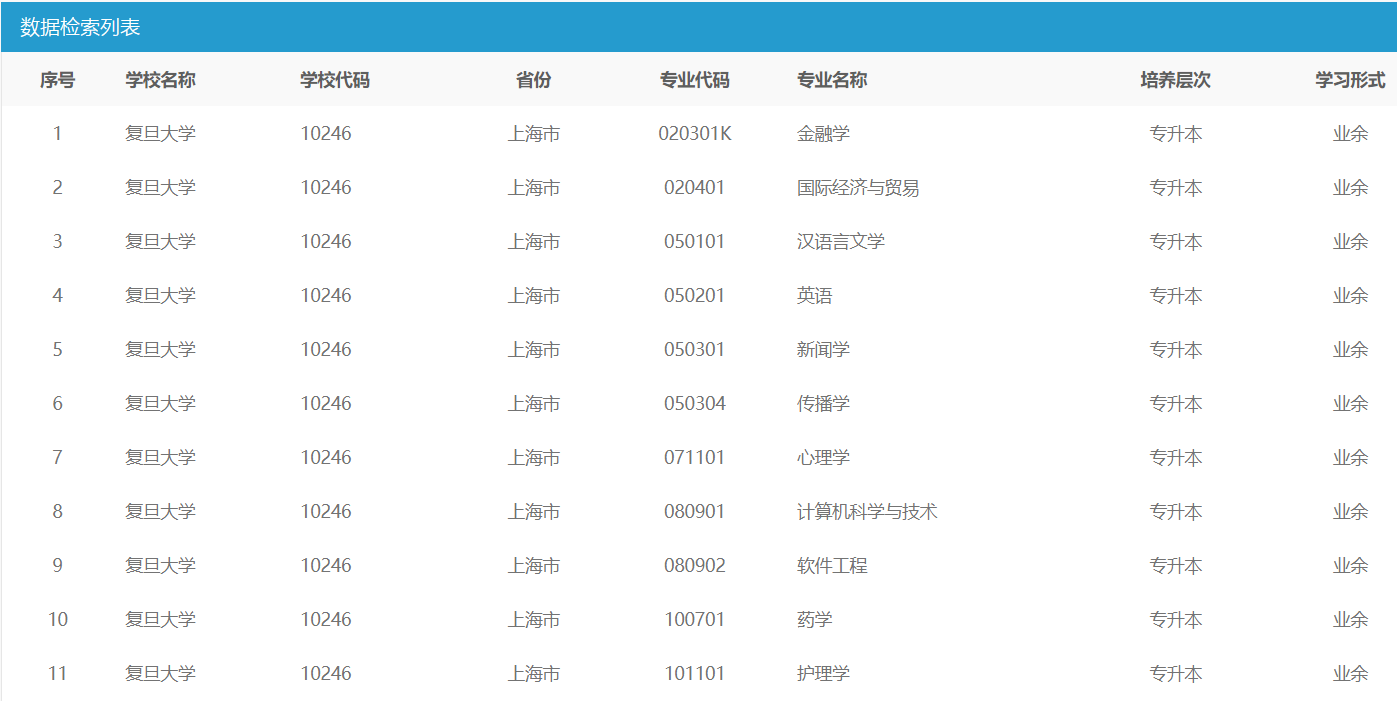Click the 传播学 major name
The width and height of the screenshot is (1397, 701).
[x=823, y=403]
